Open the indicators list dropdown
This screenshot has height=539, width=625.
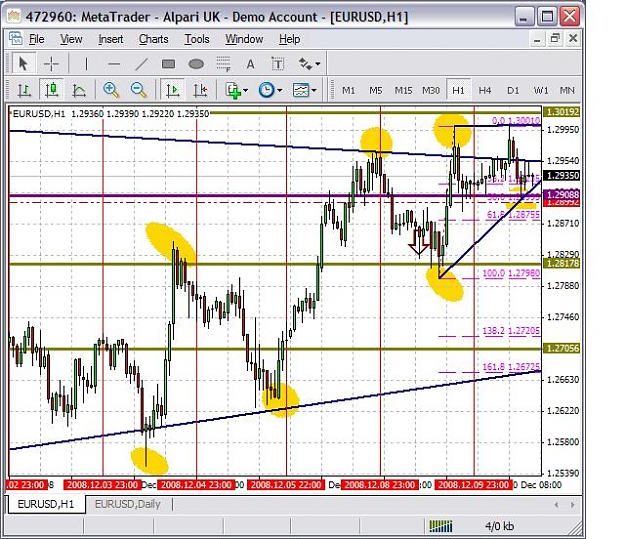237,90
